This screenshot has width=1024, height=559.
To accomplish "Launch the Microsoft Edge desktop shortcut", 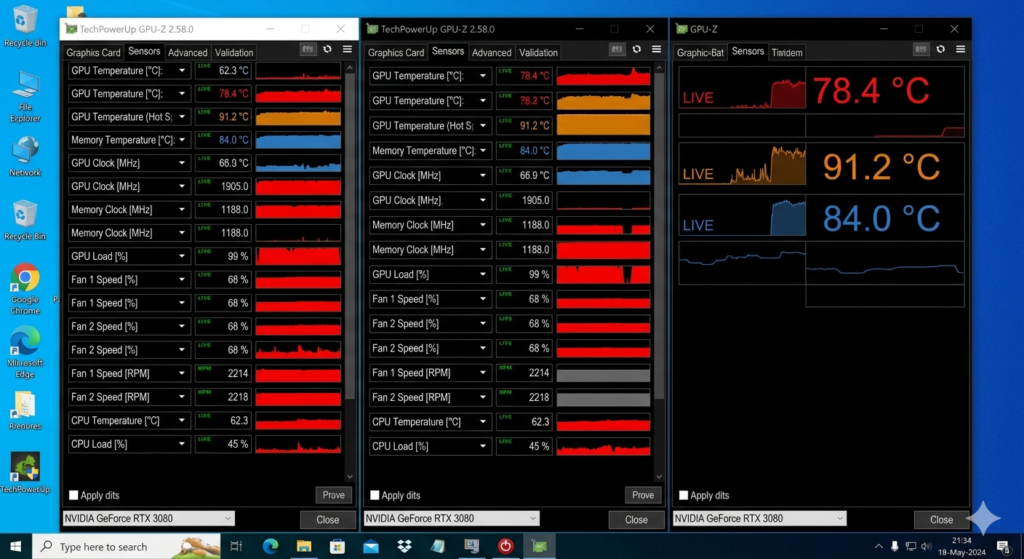I will (x=25, y=352).
